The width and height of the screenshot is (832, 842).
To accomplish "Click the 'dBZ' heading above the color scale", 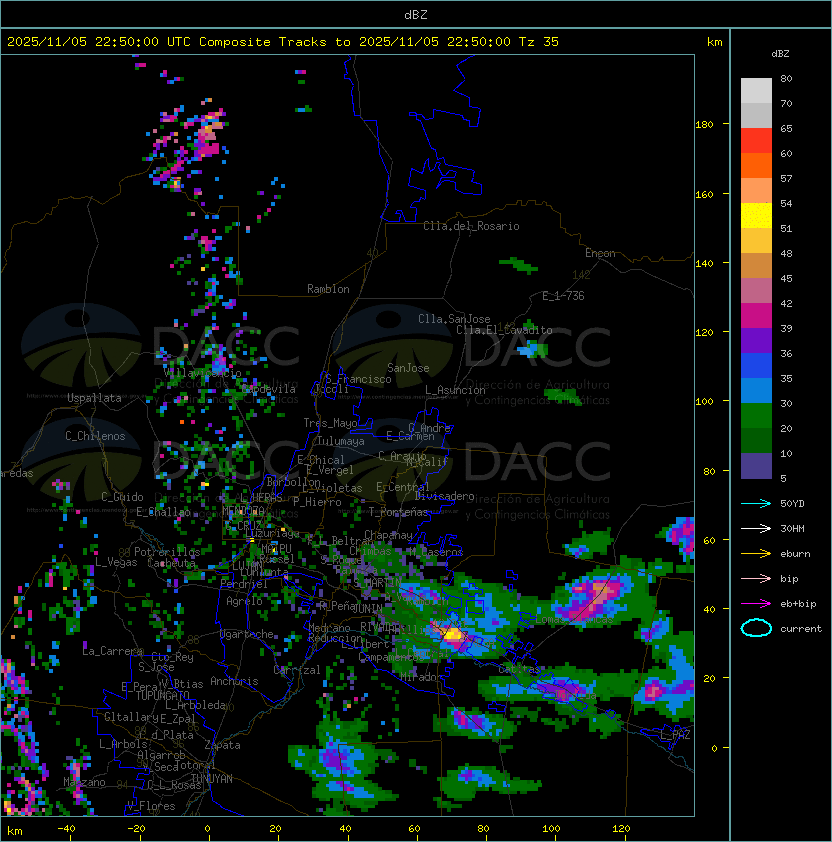I will point(780,54).
